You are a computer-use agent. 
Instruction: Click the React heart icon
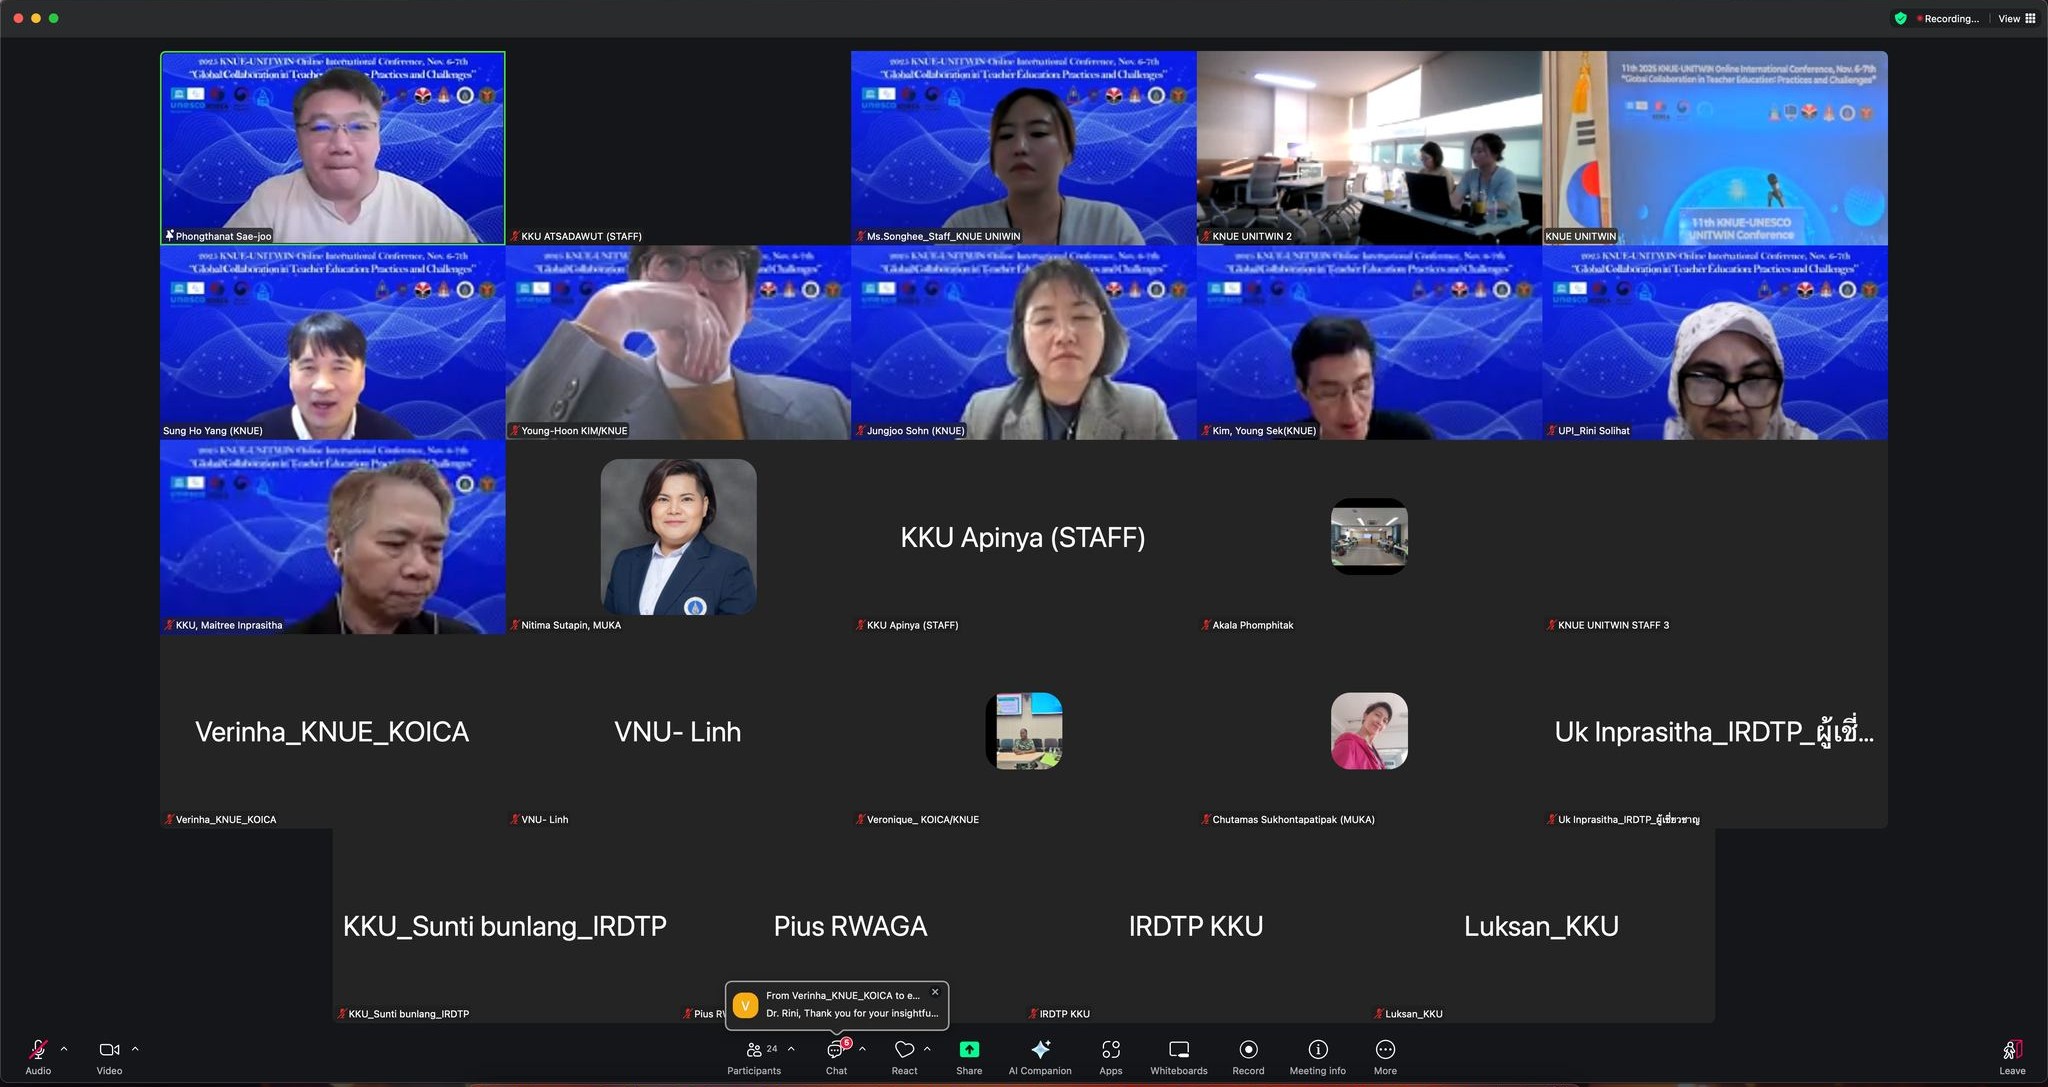pos(904,1050)
